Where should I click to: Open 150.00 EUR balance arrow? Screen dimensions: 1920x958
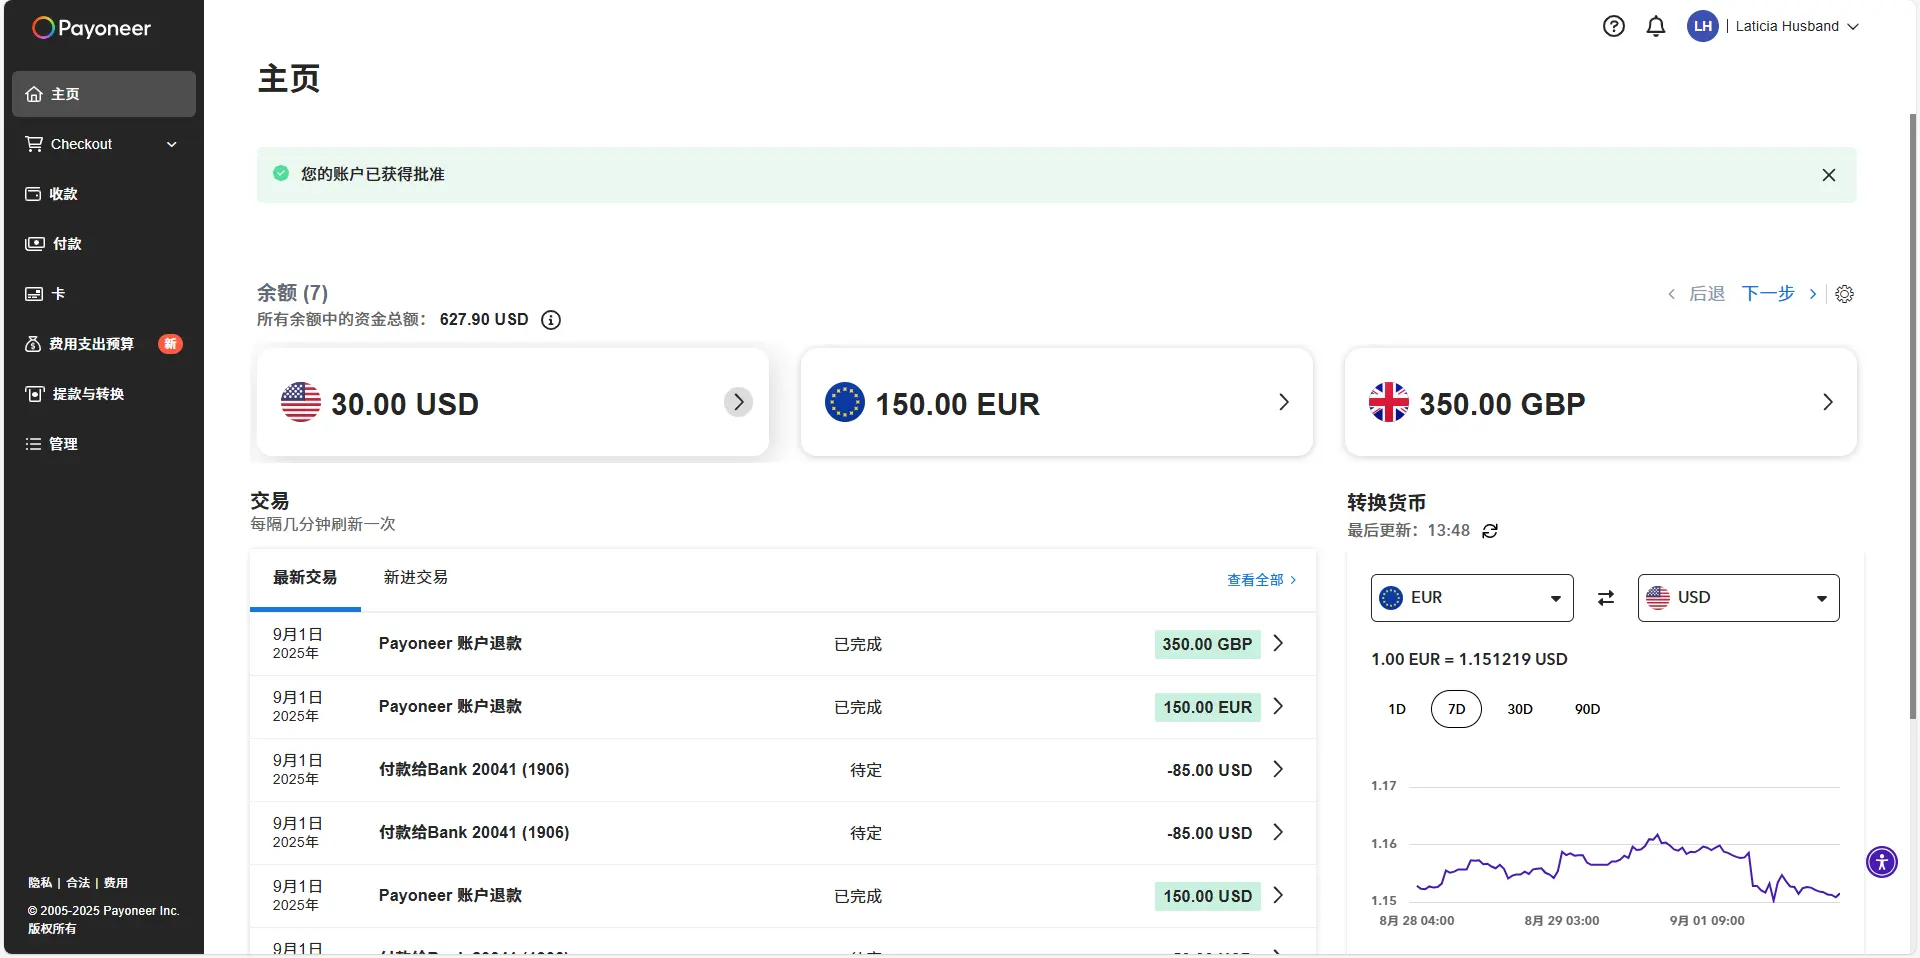(x=1284, y=402)
